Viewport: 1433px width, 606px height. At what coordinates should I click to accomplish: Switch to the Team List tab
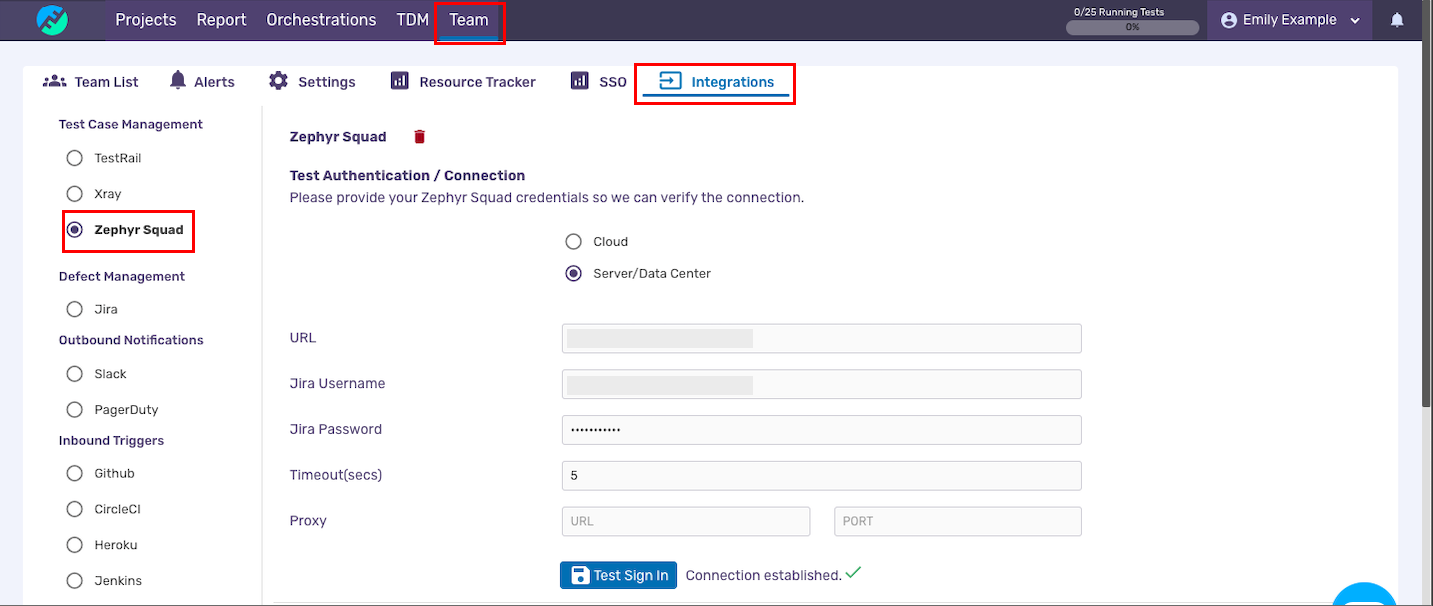[x=91, y=82]
